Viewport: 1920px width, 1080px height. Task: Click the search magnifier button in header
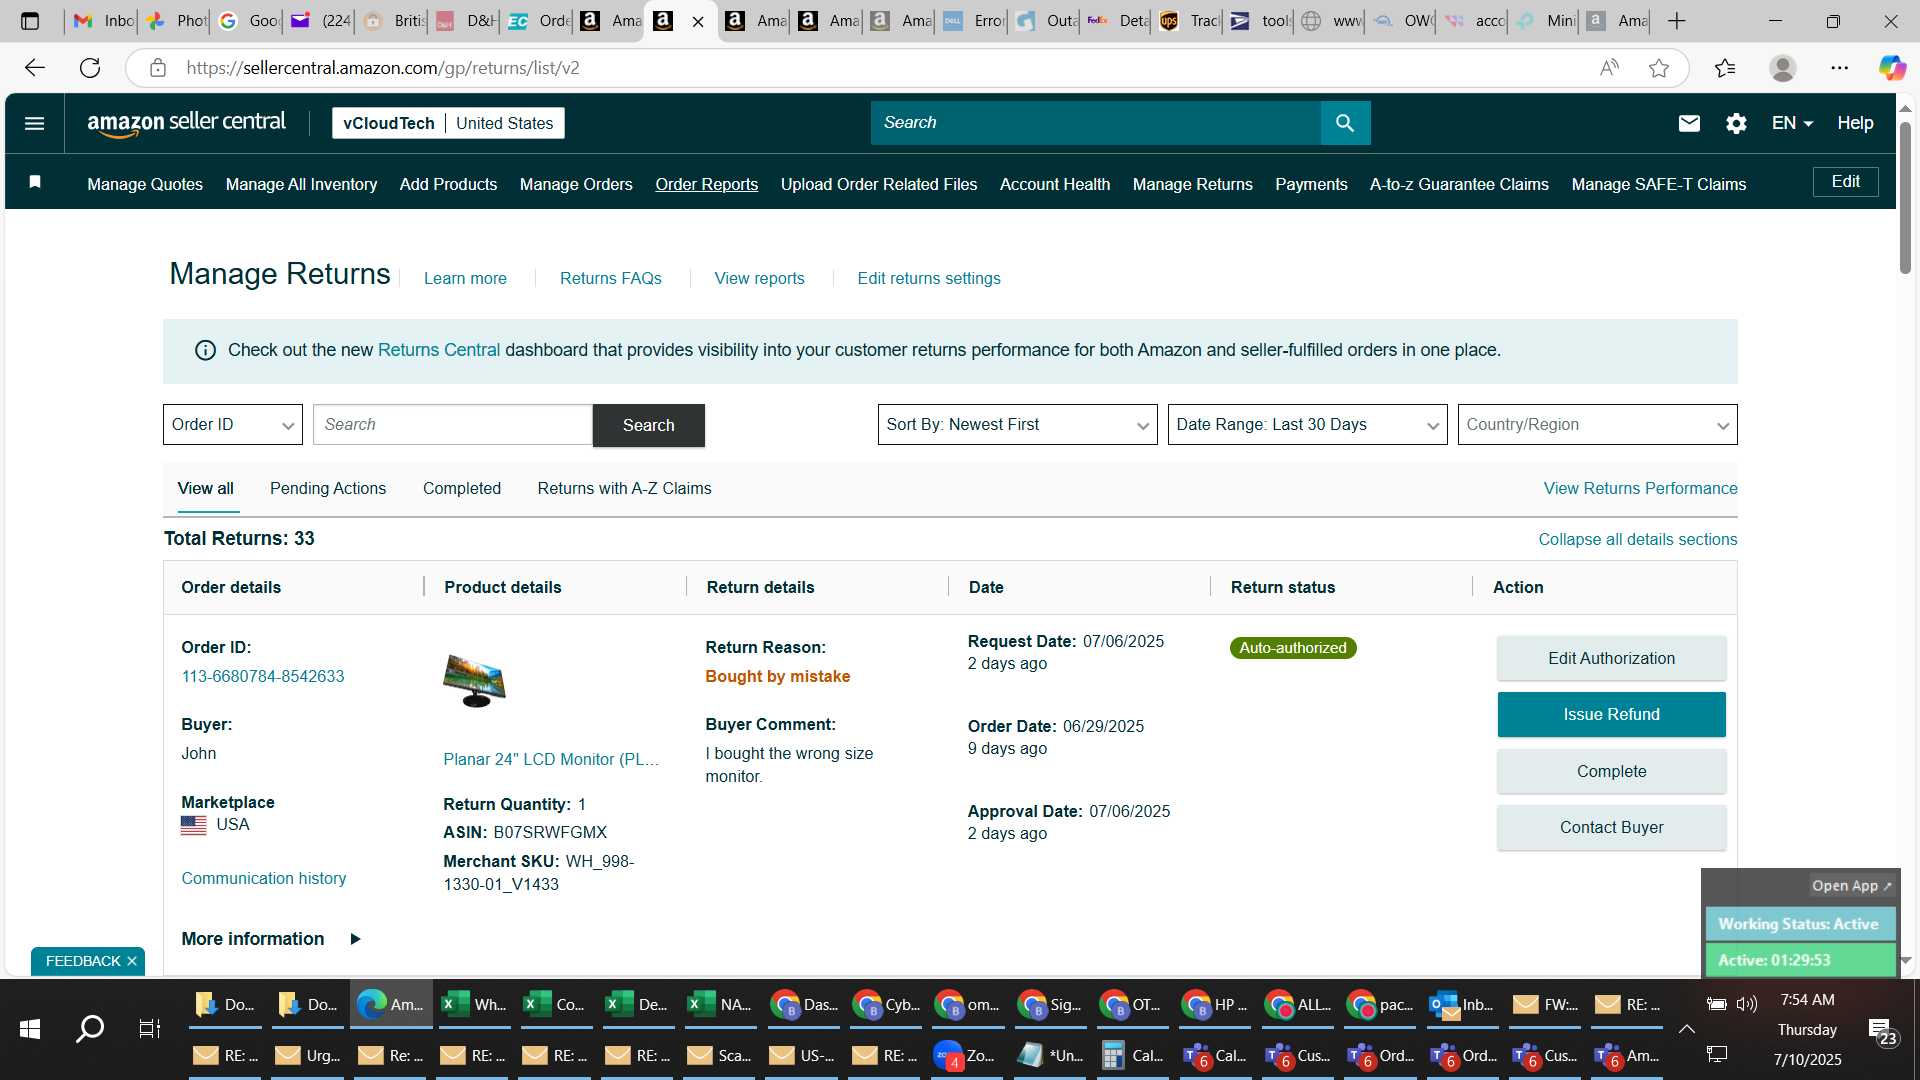click(1345, 123)
